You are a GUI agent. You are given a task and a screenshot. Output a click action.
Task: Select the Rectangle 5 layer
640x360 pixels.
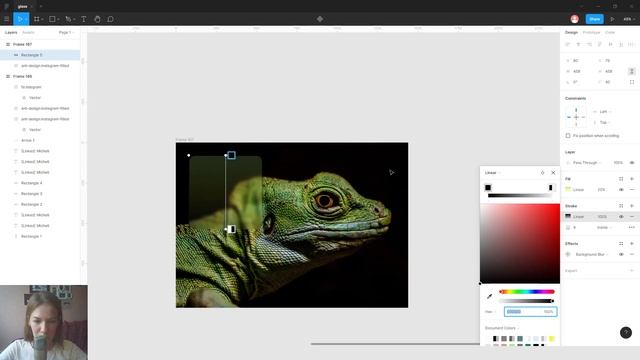[x=40, y=55]
